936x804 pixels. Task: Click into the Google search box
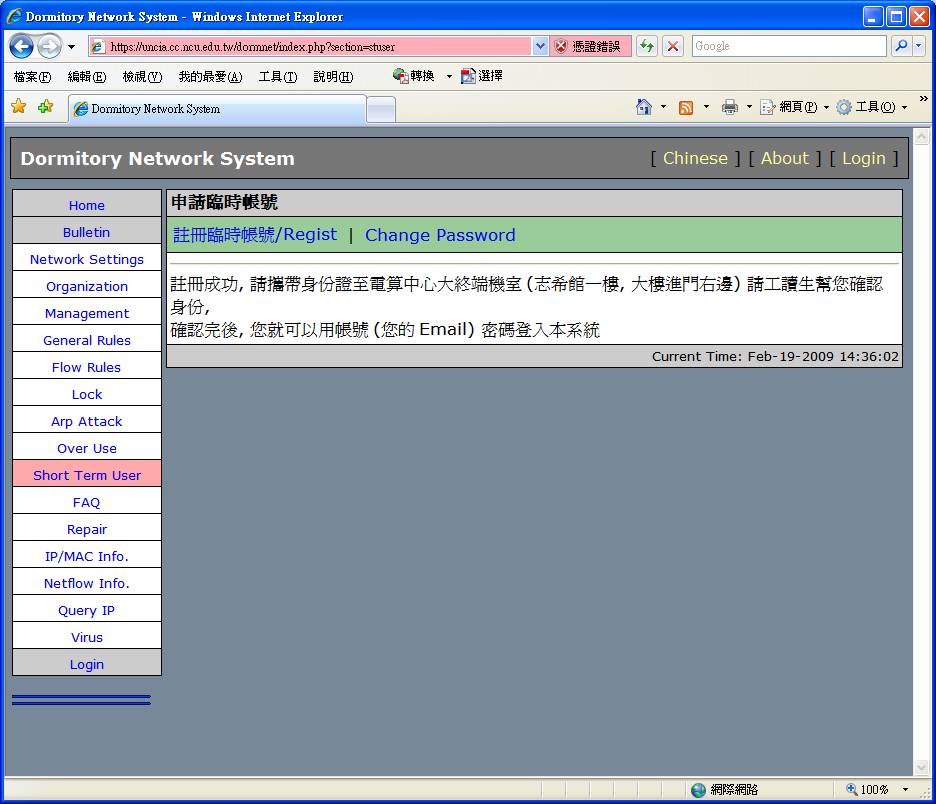pyautogui.click(x=787, y=46)
